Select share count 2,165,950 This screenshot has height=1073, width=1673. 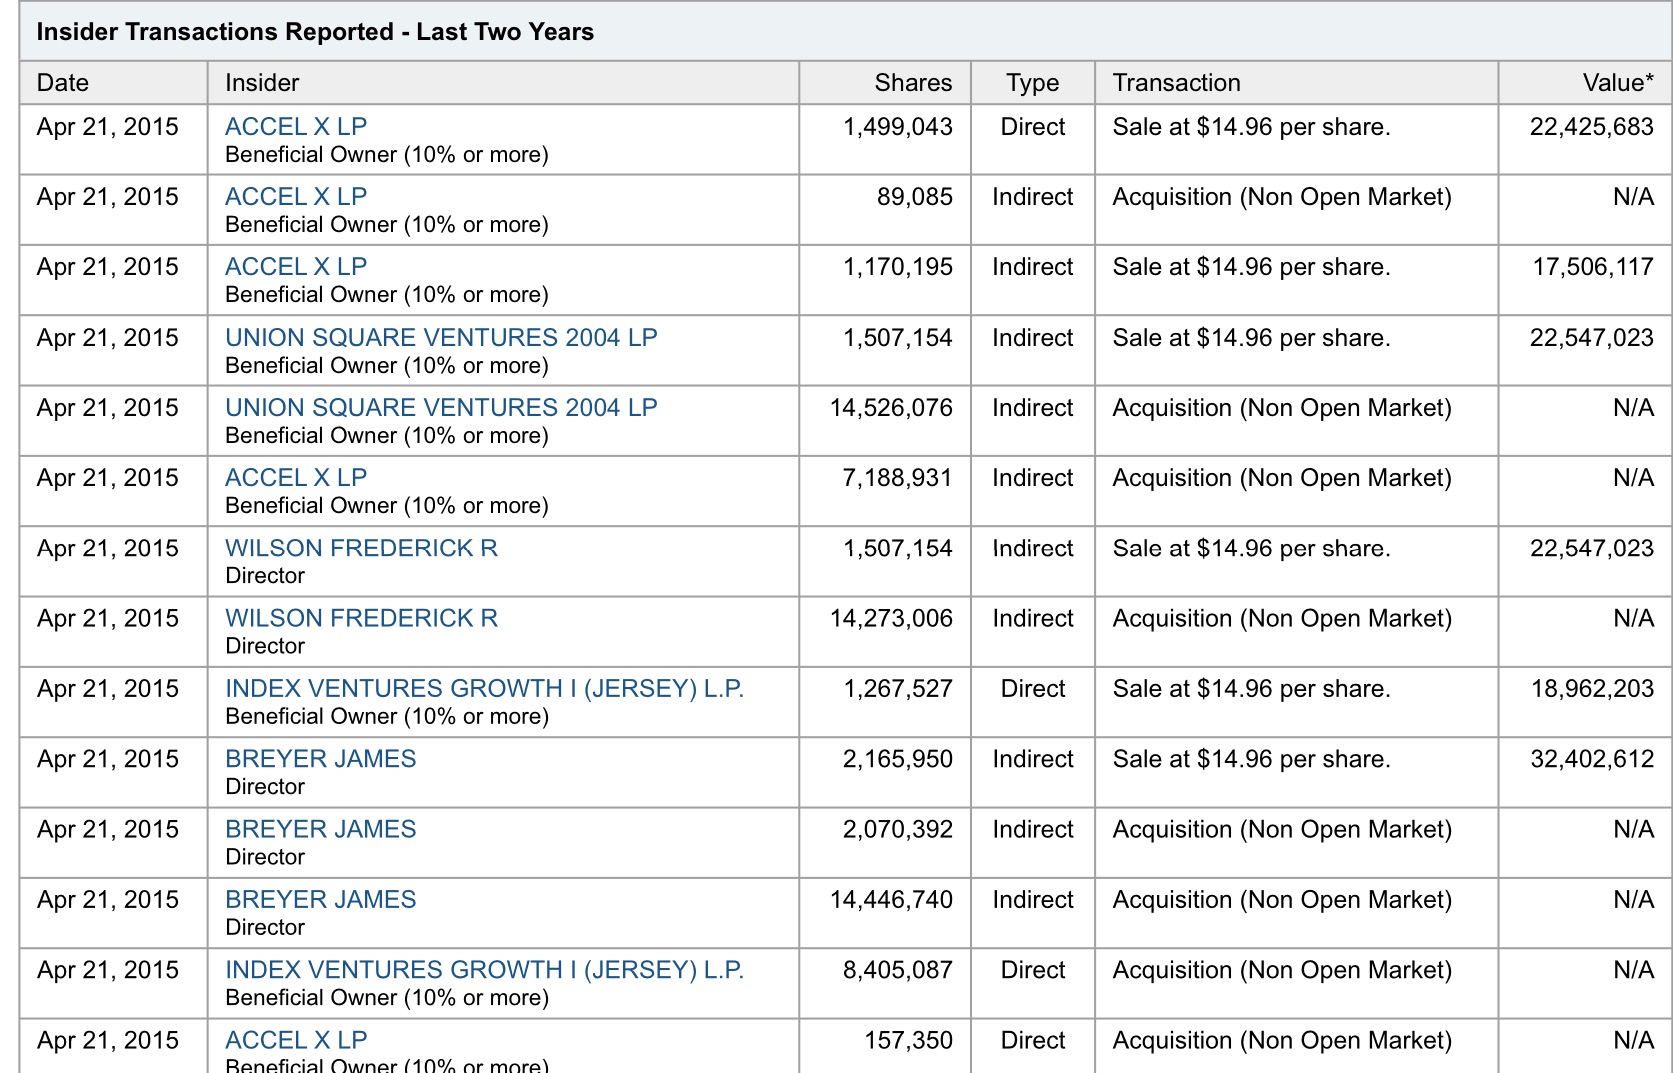coord(898,759)
